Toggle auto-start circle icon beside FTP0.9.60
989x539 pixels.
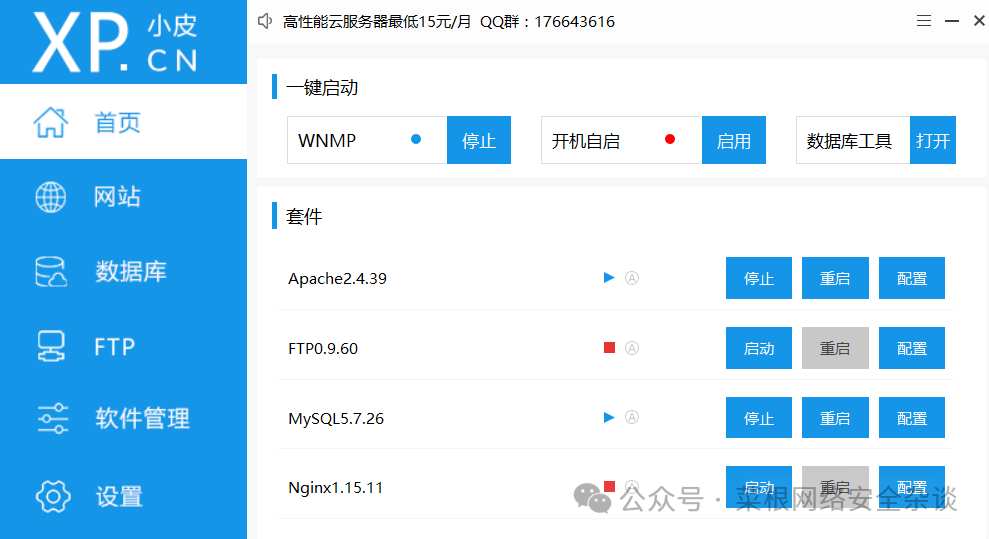point(631,348)
